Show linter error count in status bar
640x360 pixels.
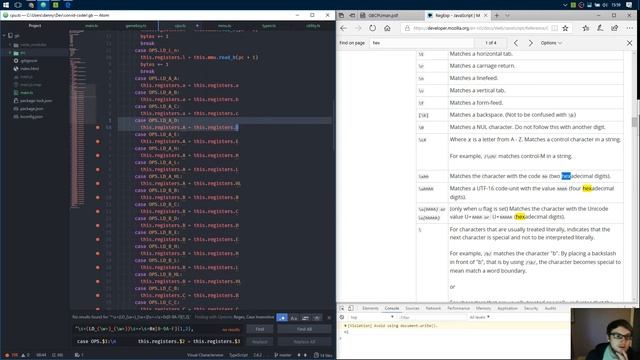(x=11, y=355)
